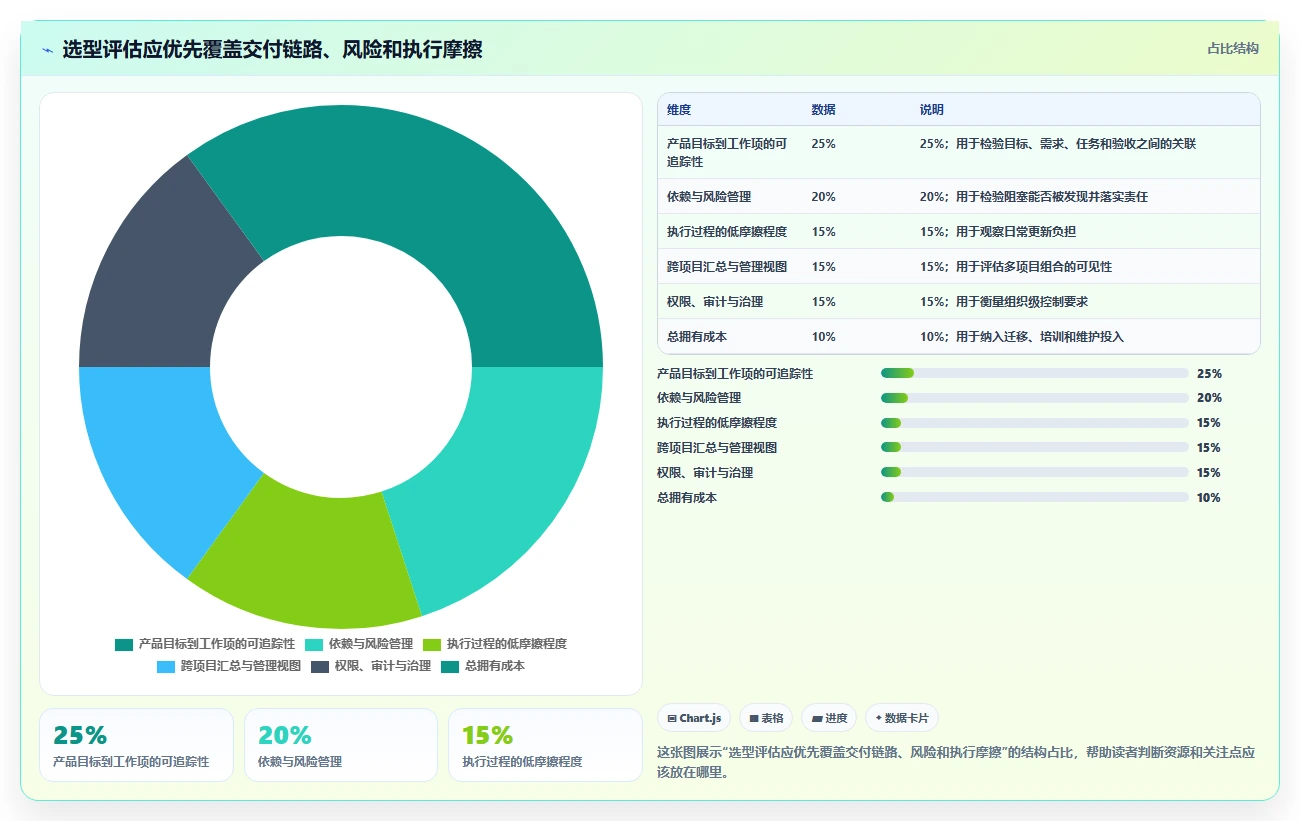Click description 用于检验阻塞能否被发现并落实责任
Viewport: 1300px width, 821px height.
1052,197
